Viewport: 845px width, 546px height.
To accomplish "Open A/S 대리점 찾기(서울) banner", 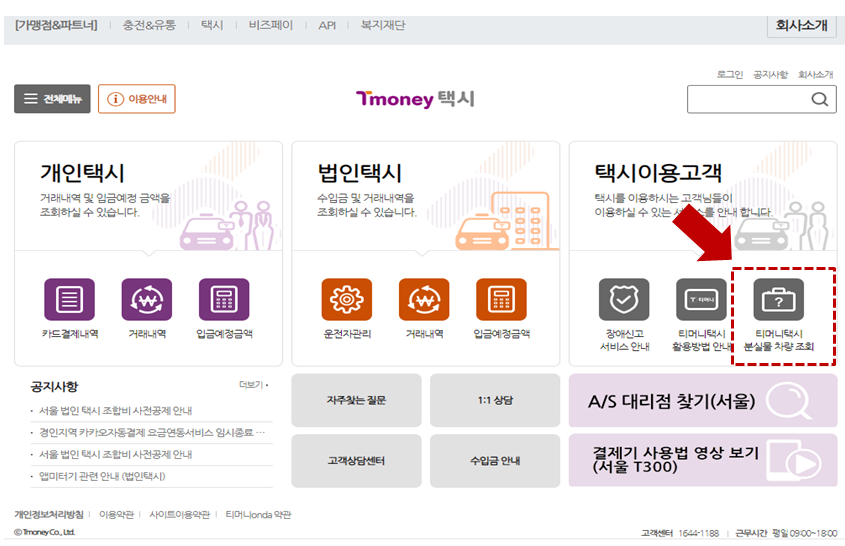I will pos(703,400).
